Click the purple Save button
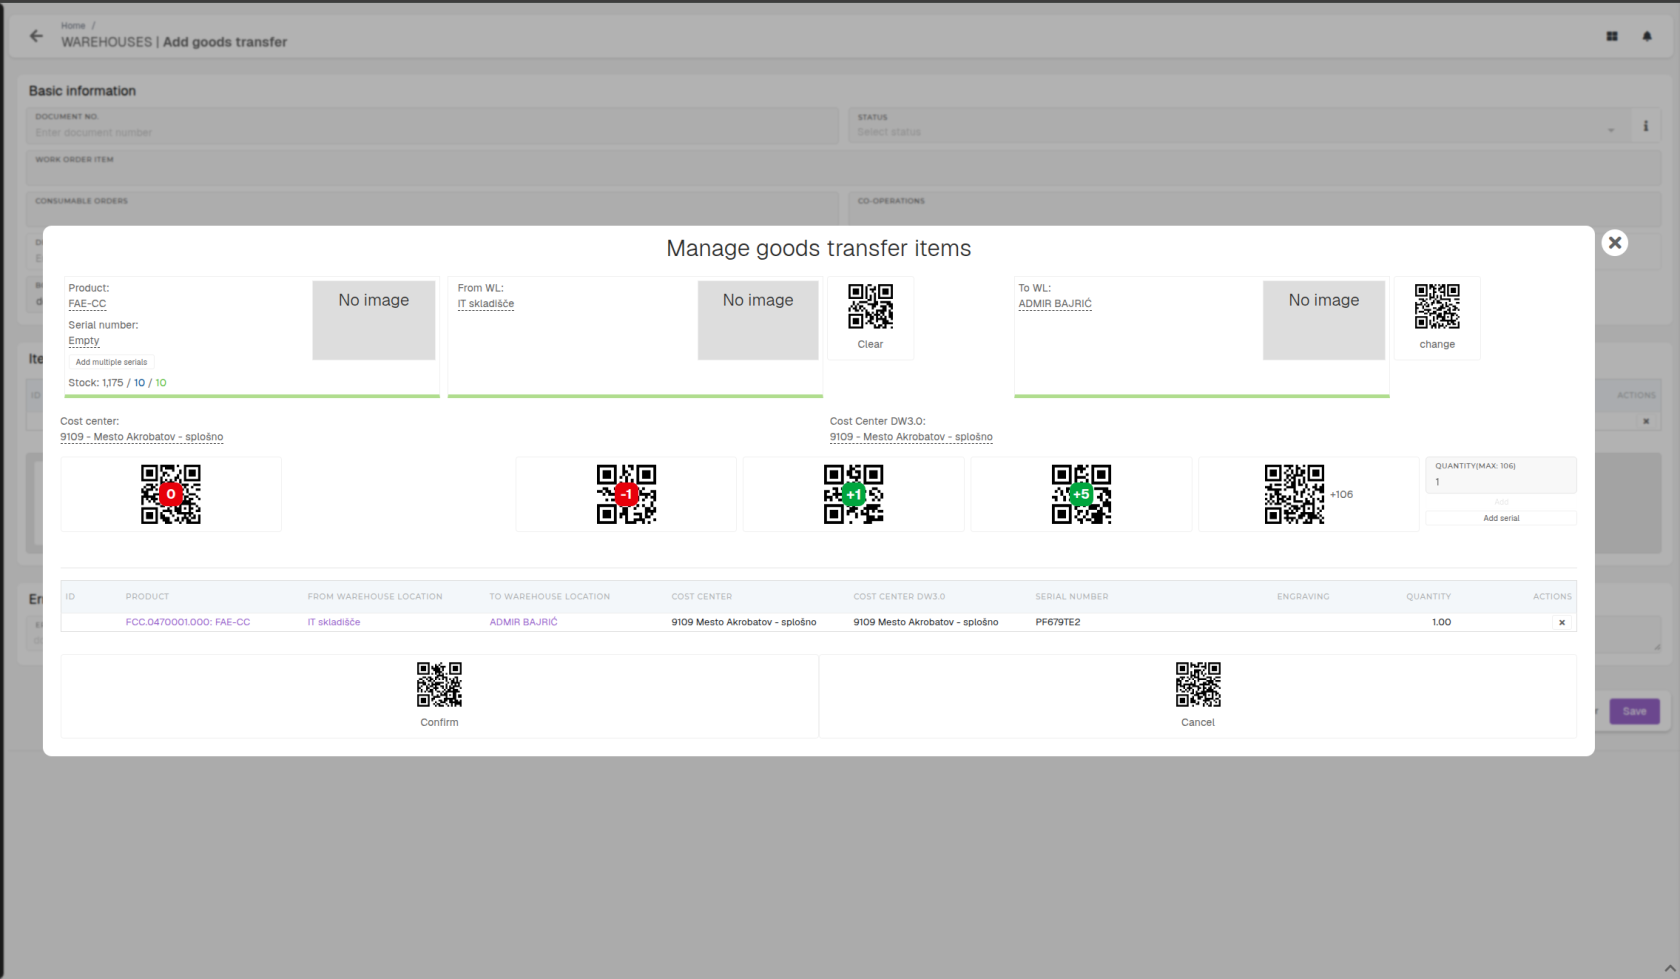The height and width of the screenshot is (979, 1680). point(1634,711)
